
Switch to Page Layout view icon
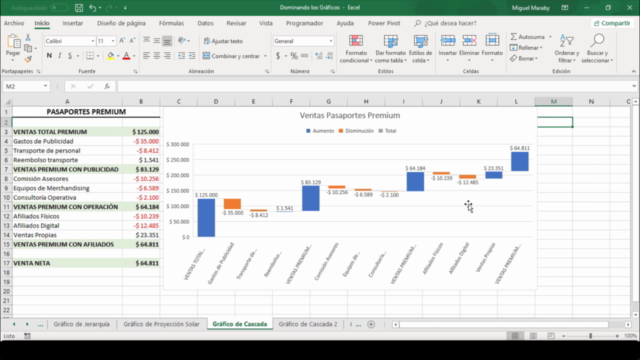(x=533, y=336)
